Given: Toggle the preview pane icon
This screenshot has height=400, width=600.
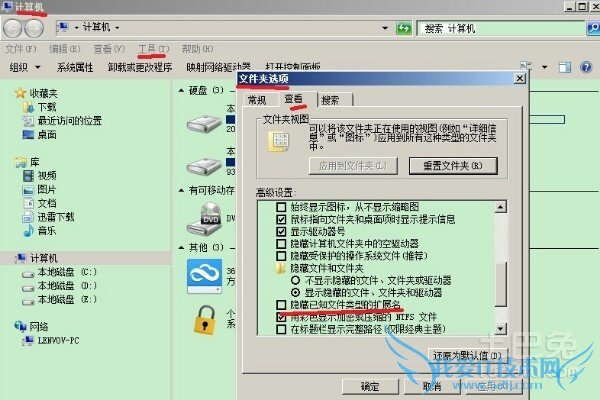Looking at the screenshot, I should coord(565,67).
